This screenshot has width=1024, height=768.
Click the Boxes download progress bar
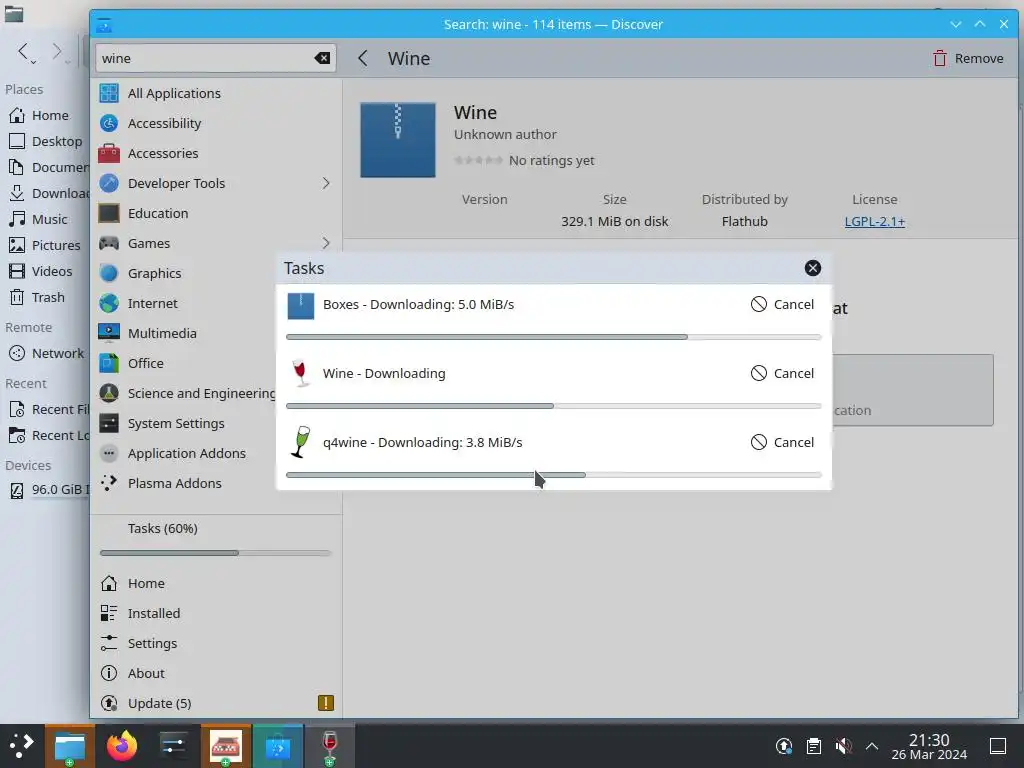click(x=554, y=337)
